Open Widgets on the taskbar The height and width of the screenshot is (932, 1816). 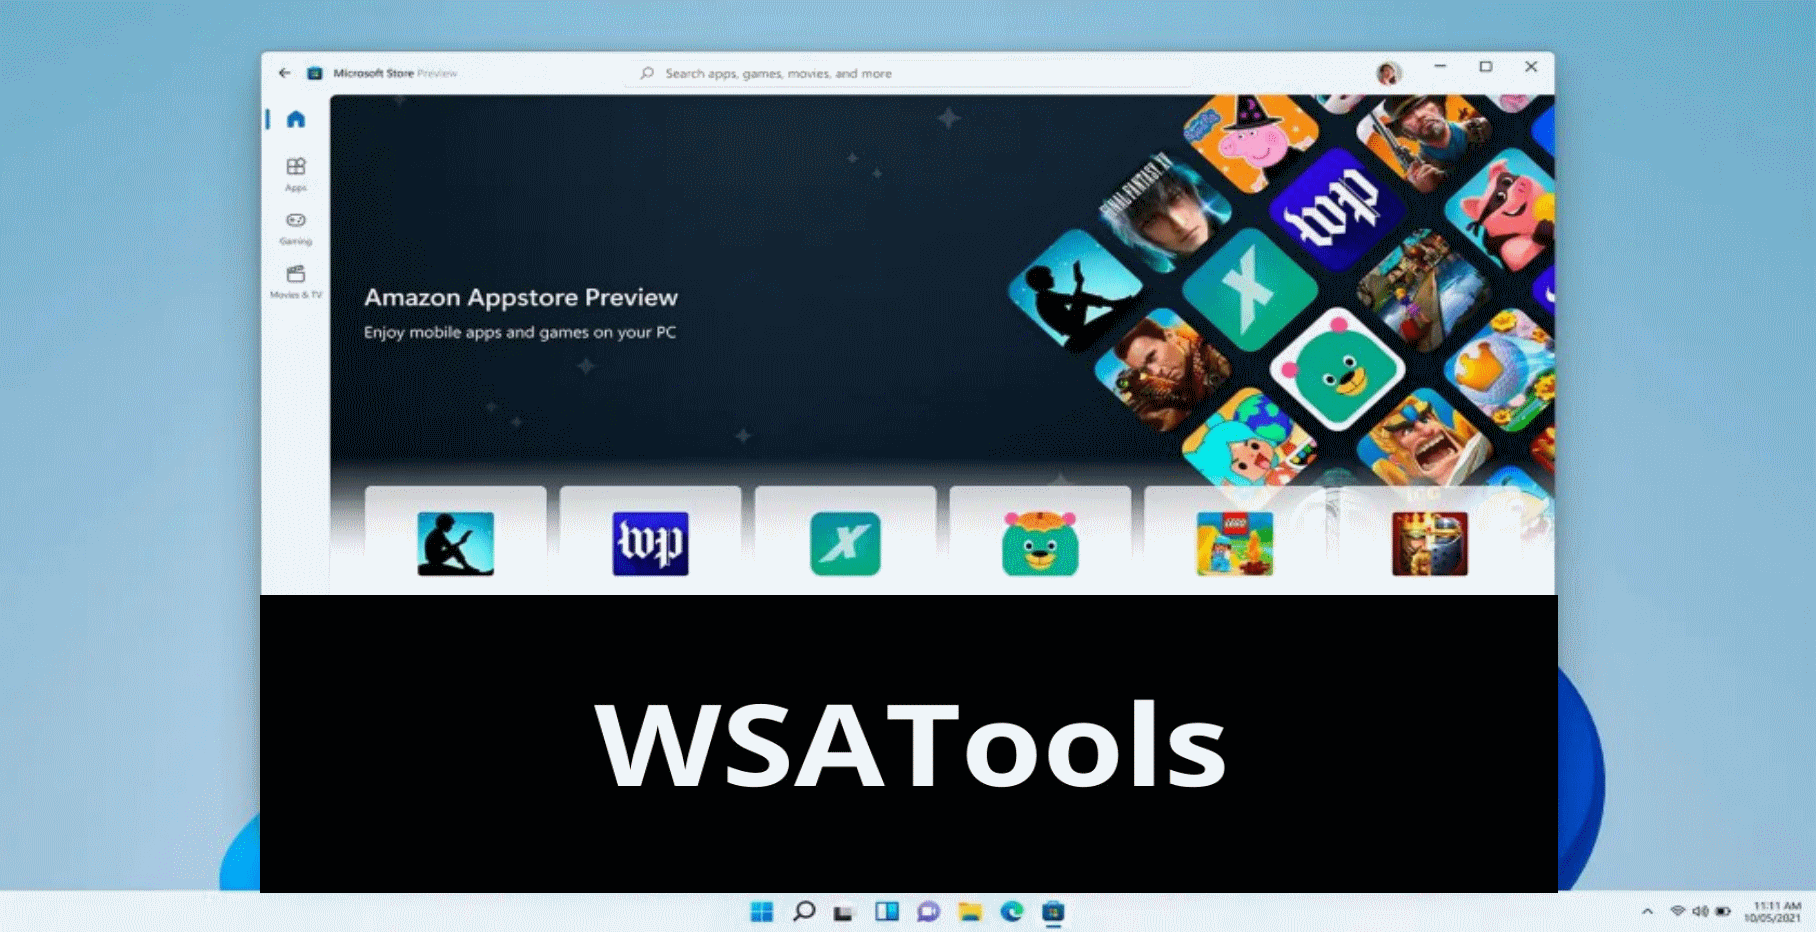pyautogui.click(x=886, y=911)
